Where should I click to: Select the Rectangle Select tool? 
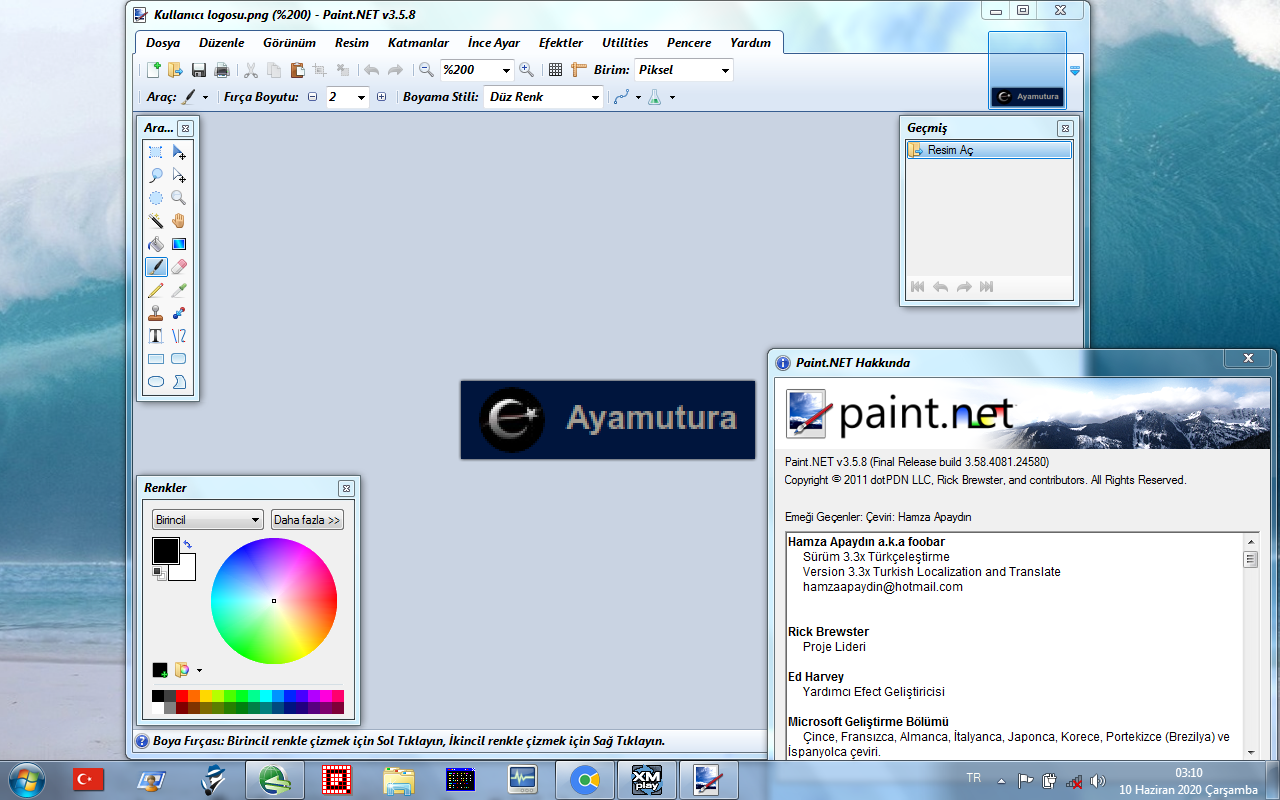coord(156,152)
